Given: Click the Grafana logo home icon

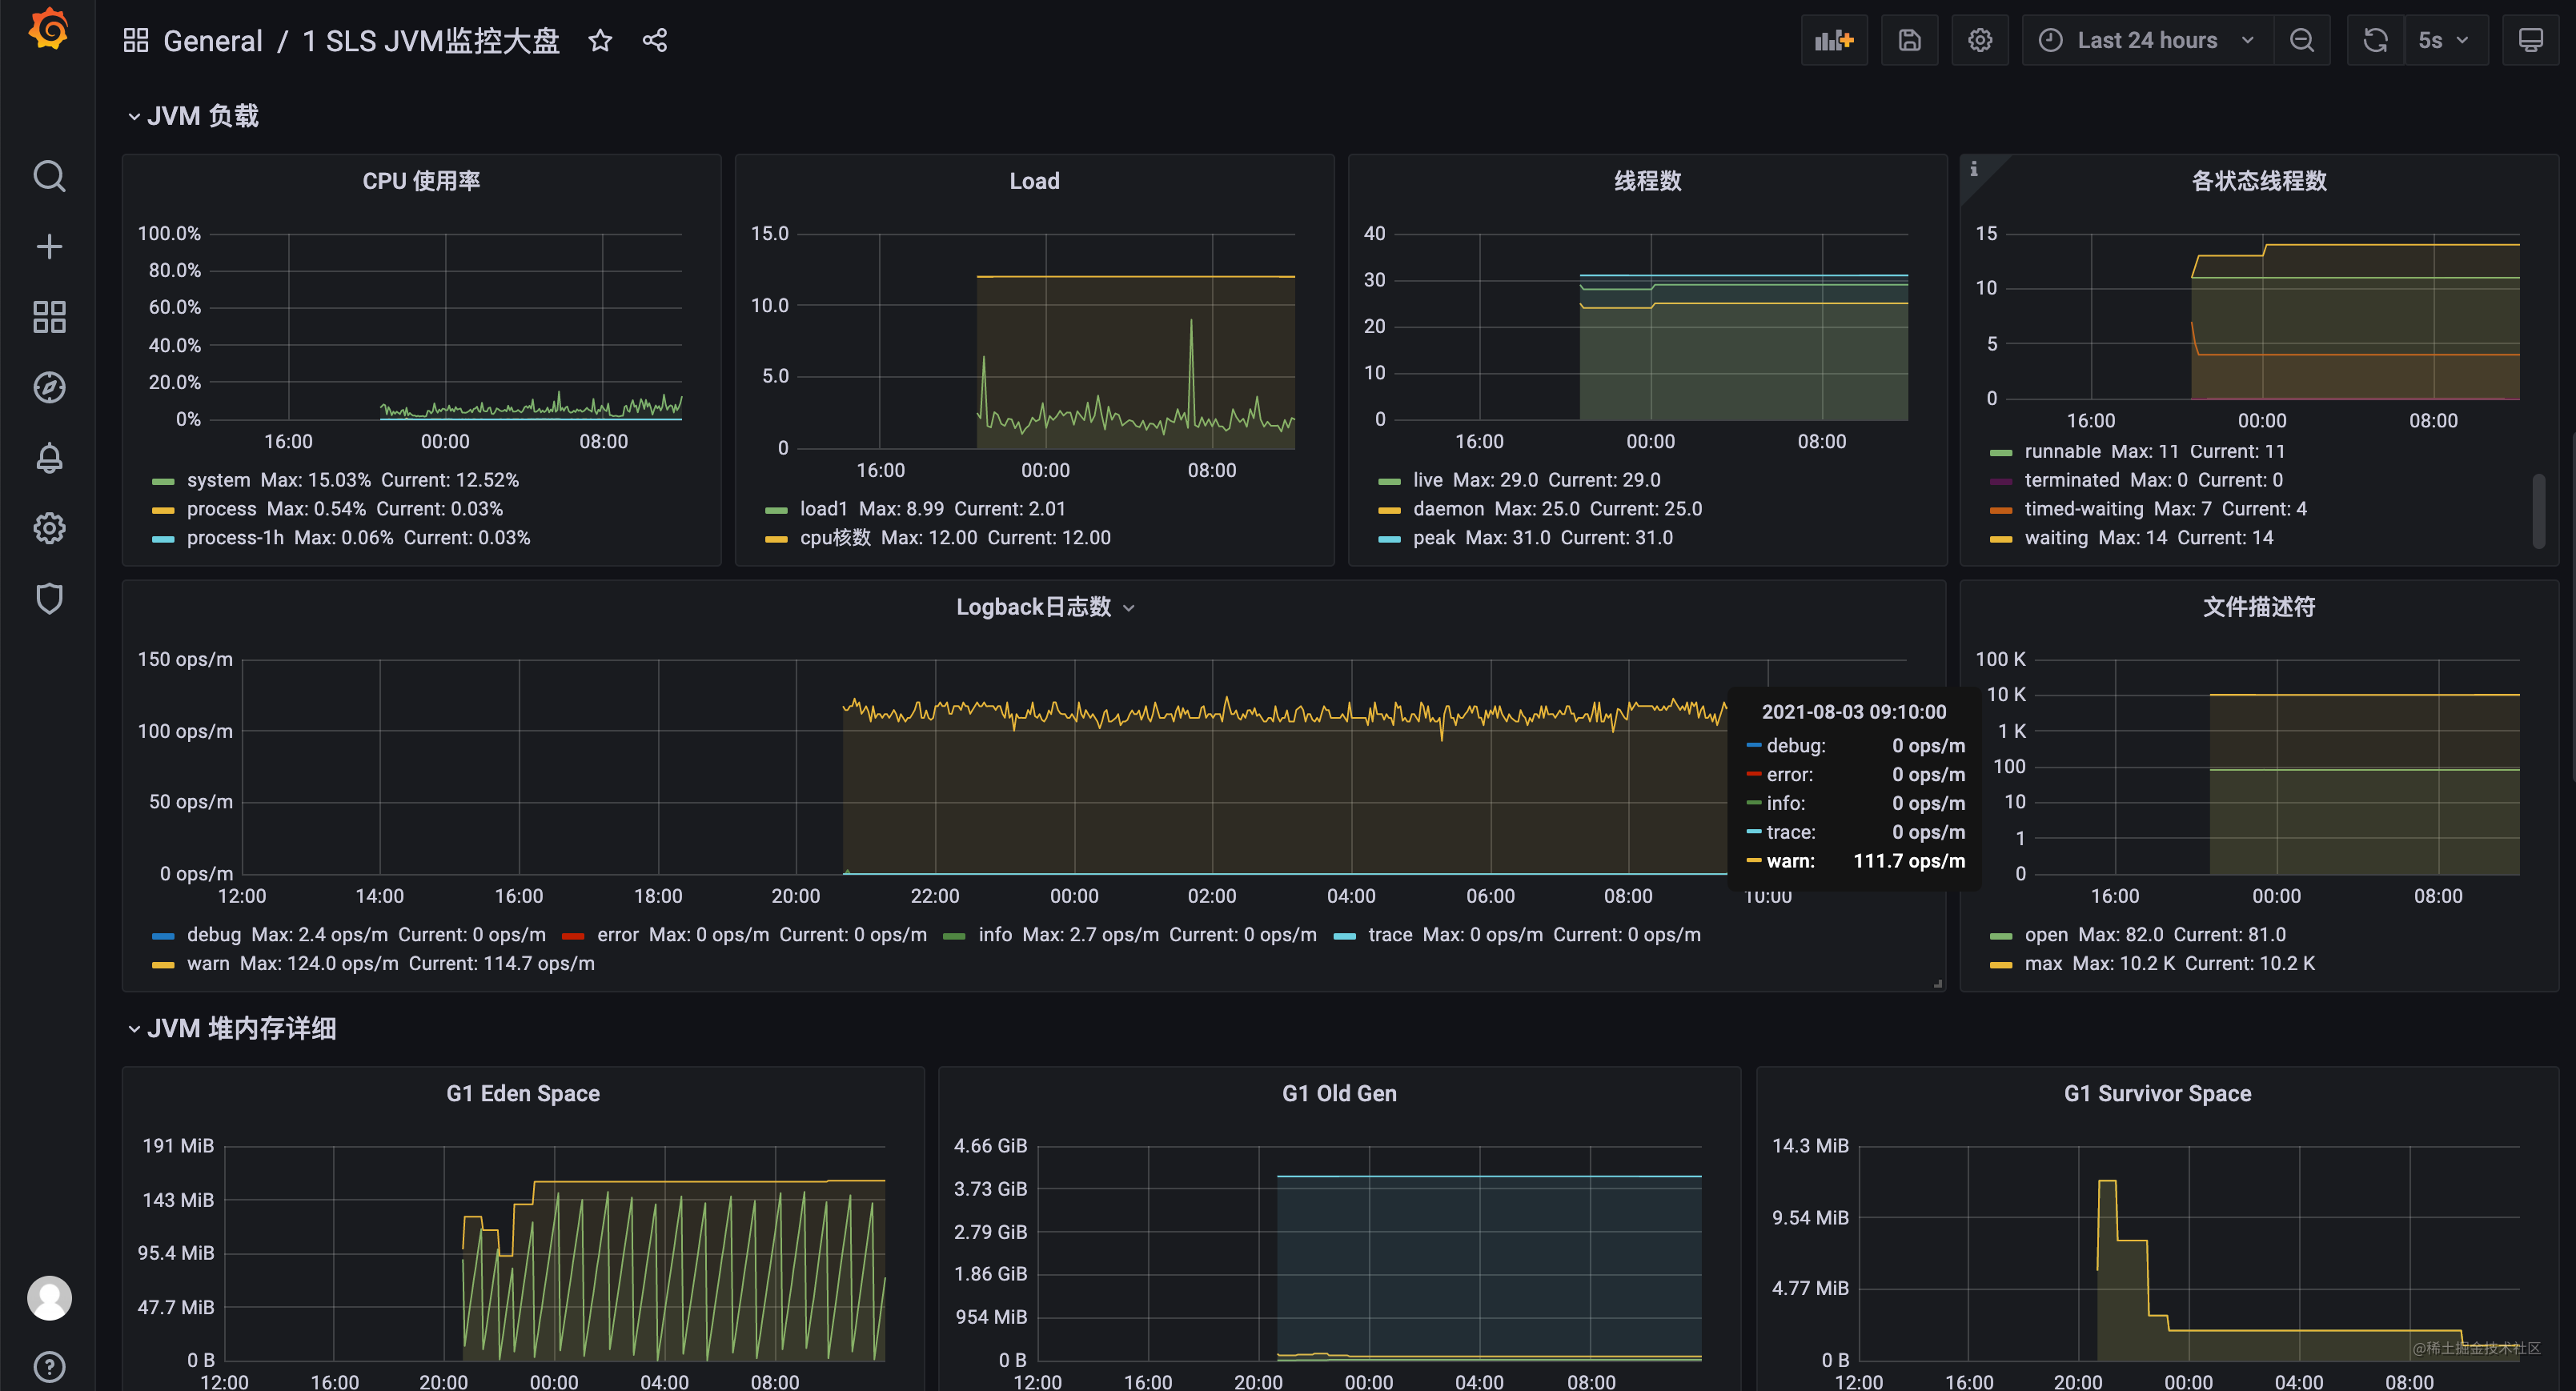Looking at the screenshot, I should point(48,30).
